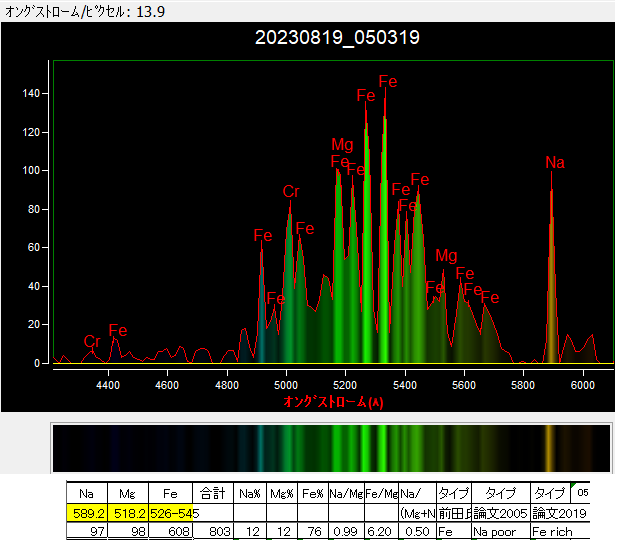The height and width of the screenshot is (540, 620).
Task: Click the chart title 20230819_050319
Action: 337,38
